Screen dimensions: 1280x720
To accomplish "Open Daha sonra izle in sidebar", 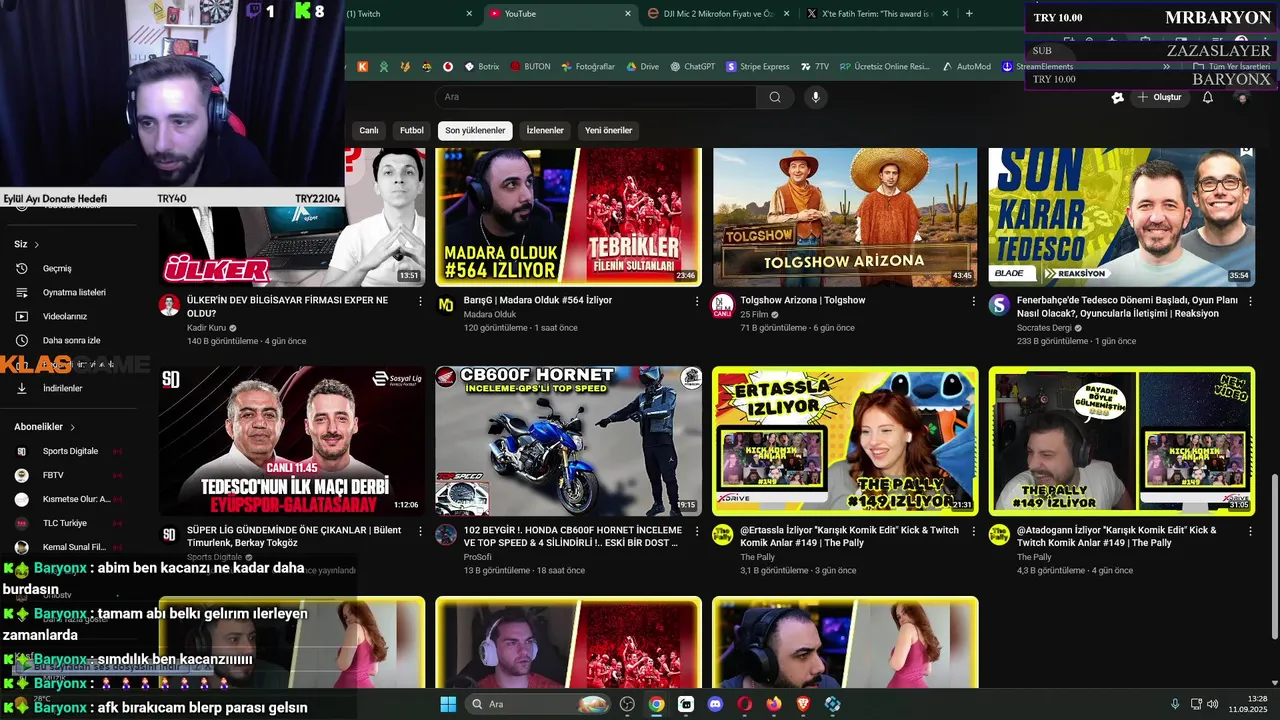I will click(71, 340).
